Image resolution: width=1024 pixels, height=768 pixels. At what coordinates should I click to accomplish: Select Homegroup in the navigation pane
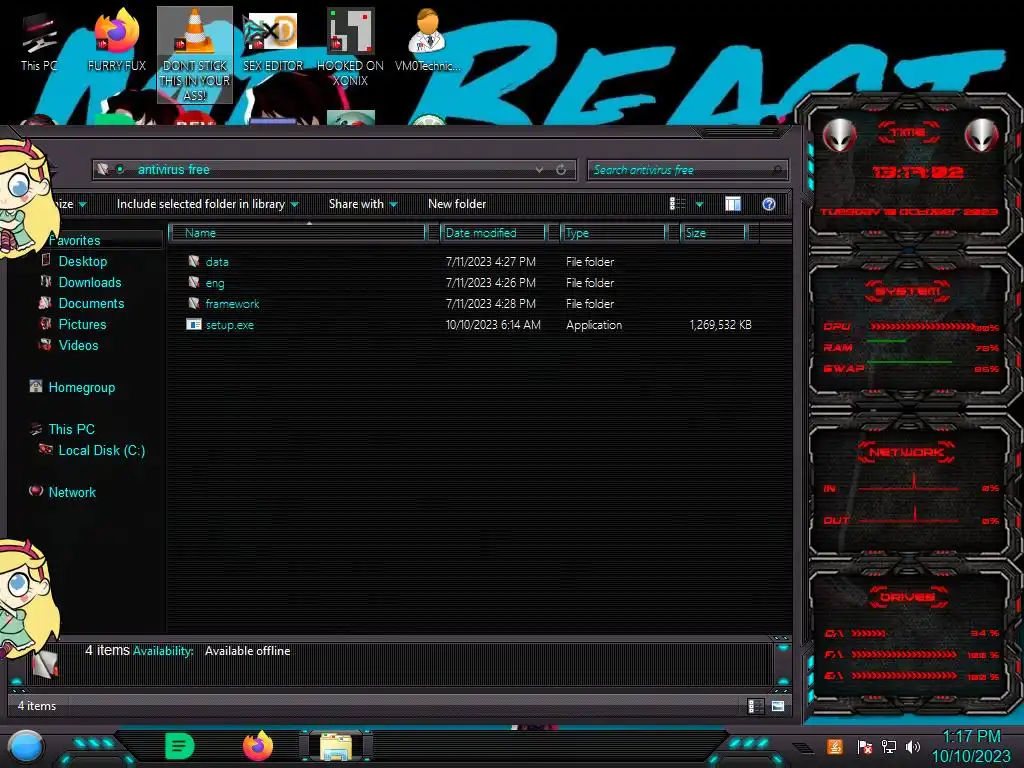pyautogui.click(x=82, y=387)
